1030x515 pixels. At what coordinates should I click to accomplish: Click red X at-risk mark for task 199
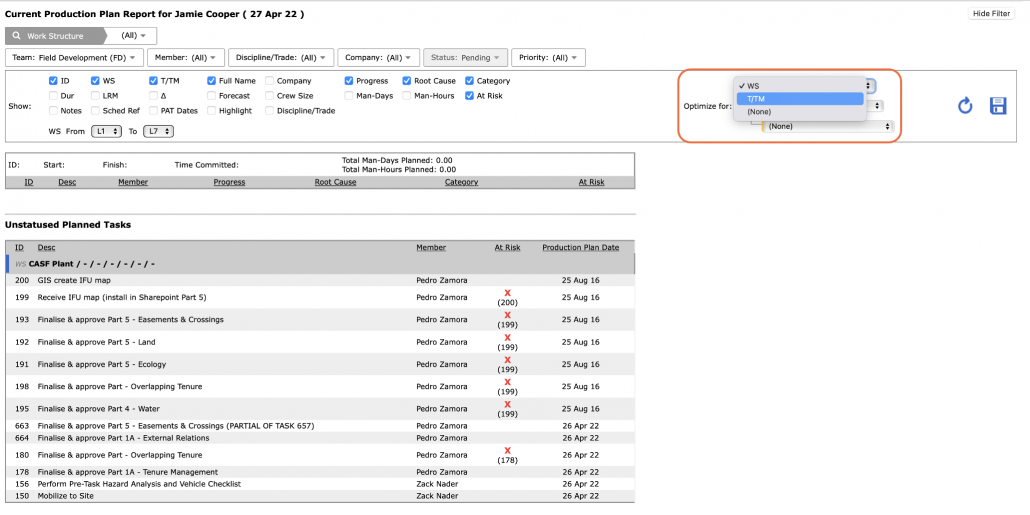pos(507,292)
